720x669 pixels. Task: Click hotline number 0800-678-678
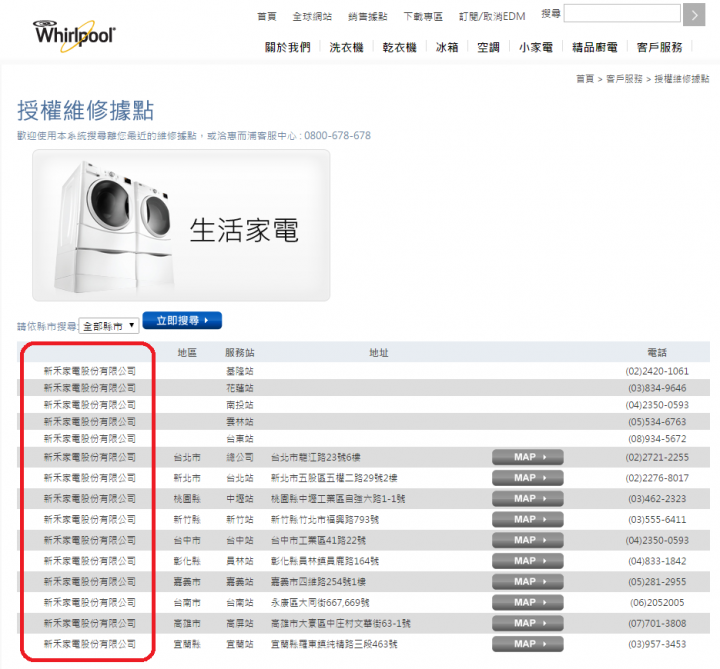tap(338, 135)
